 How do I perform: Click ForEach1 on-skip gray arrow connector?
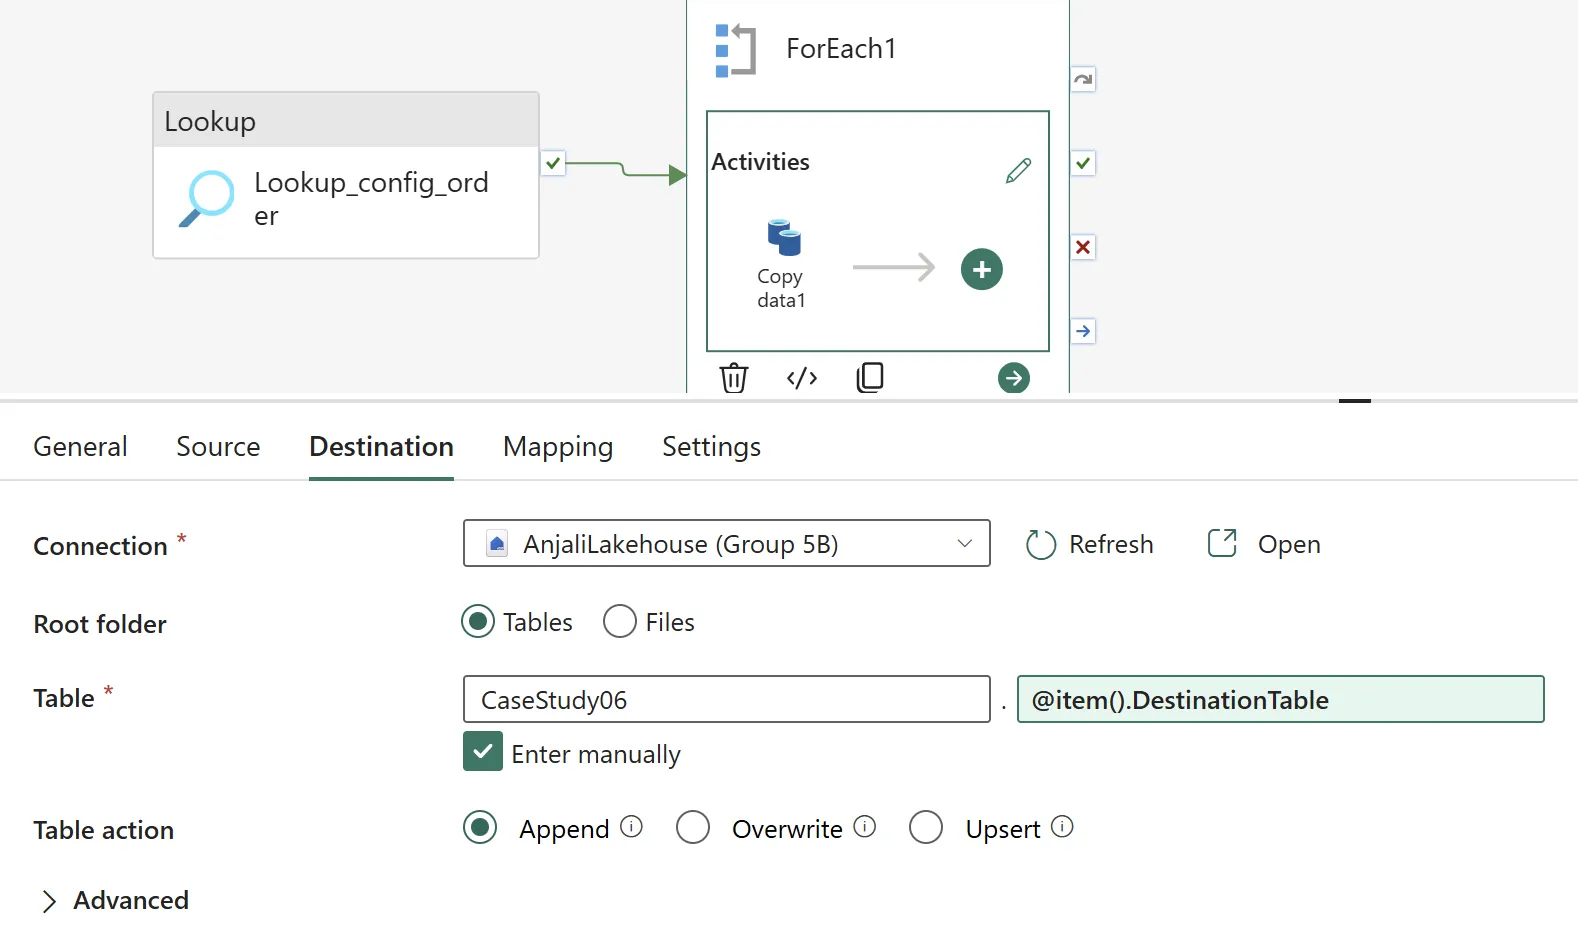1083,79
